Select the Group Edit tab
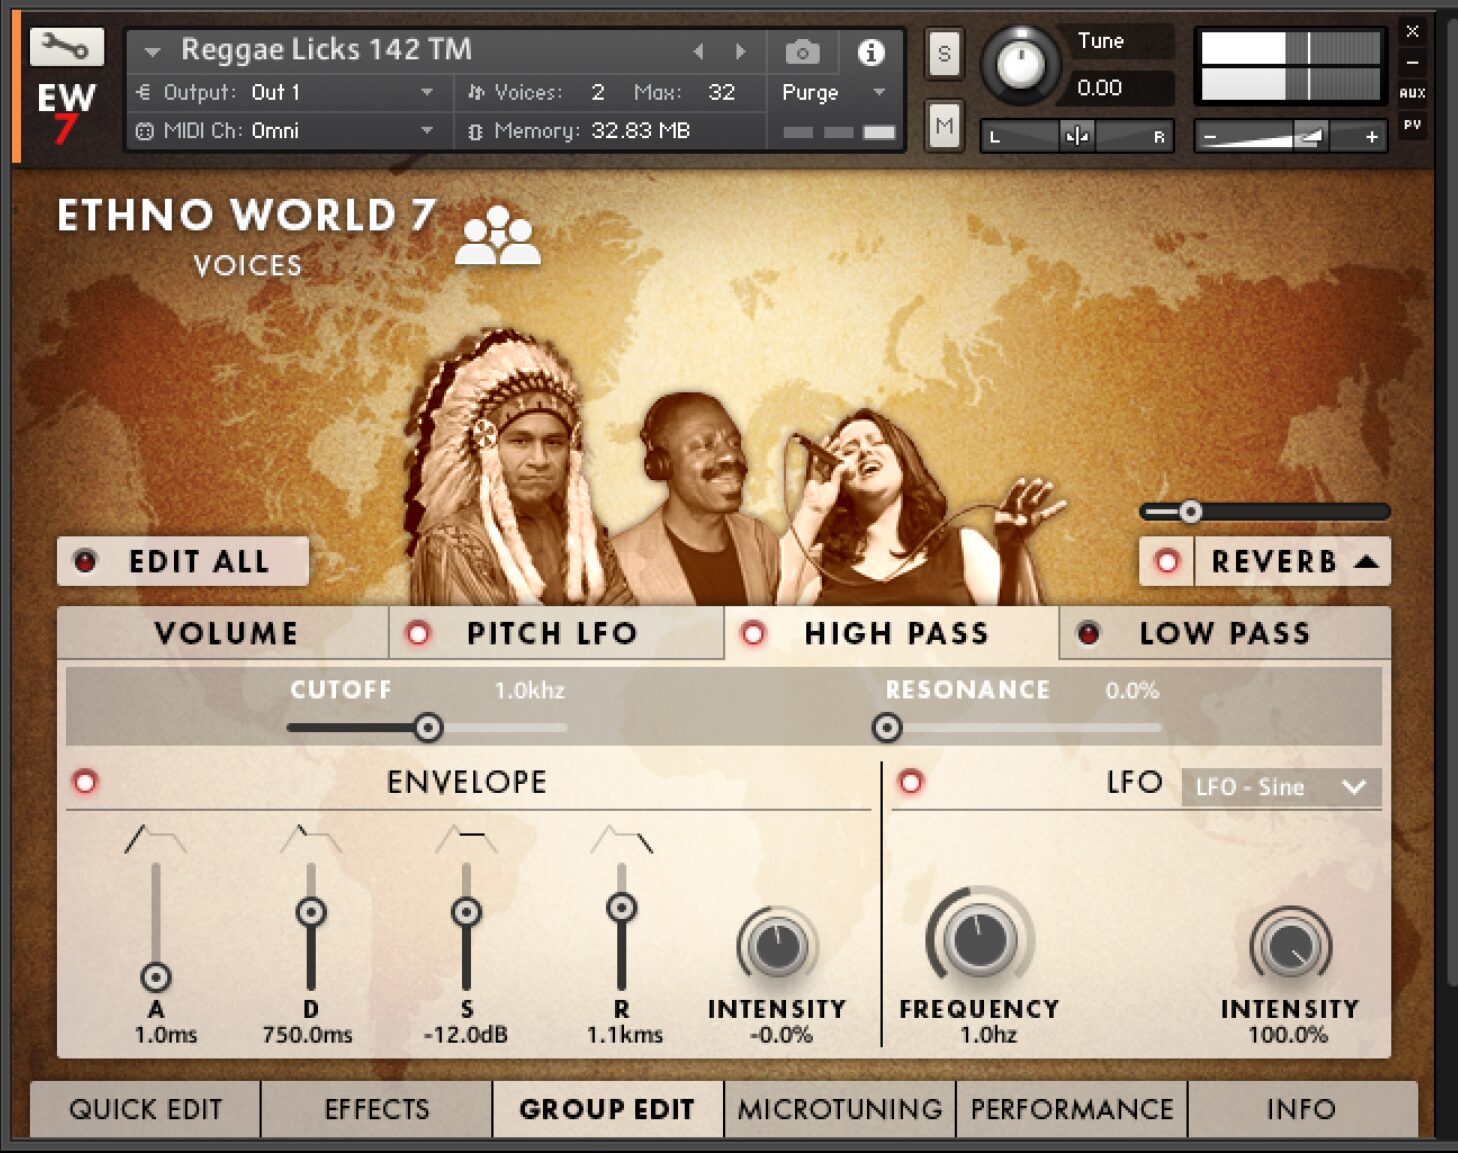 click(608, 1109)
